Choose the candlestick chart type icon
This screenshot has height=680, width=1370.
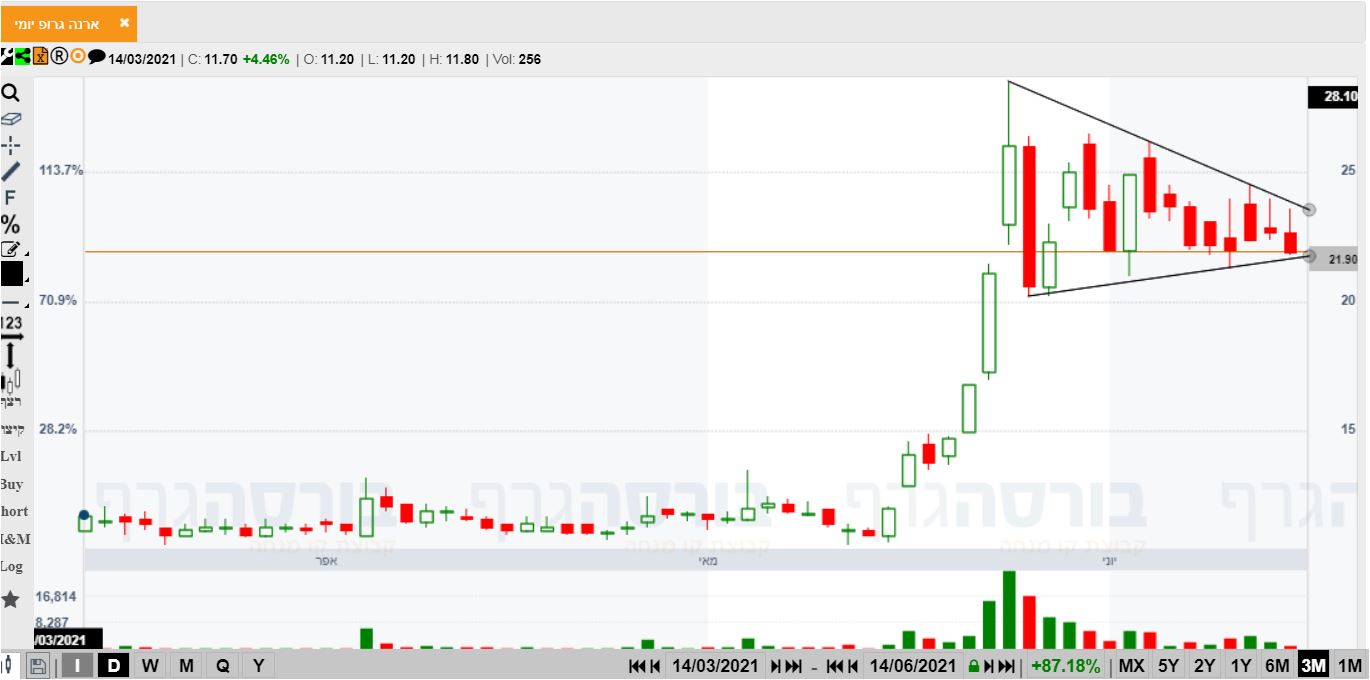tap(11, 381)
